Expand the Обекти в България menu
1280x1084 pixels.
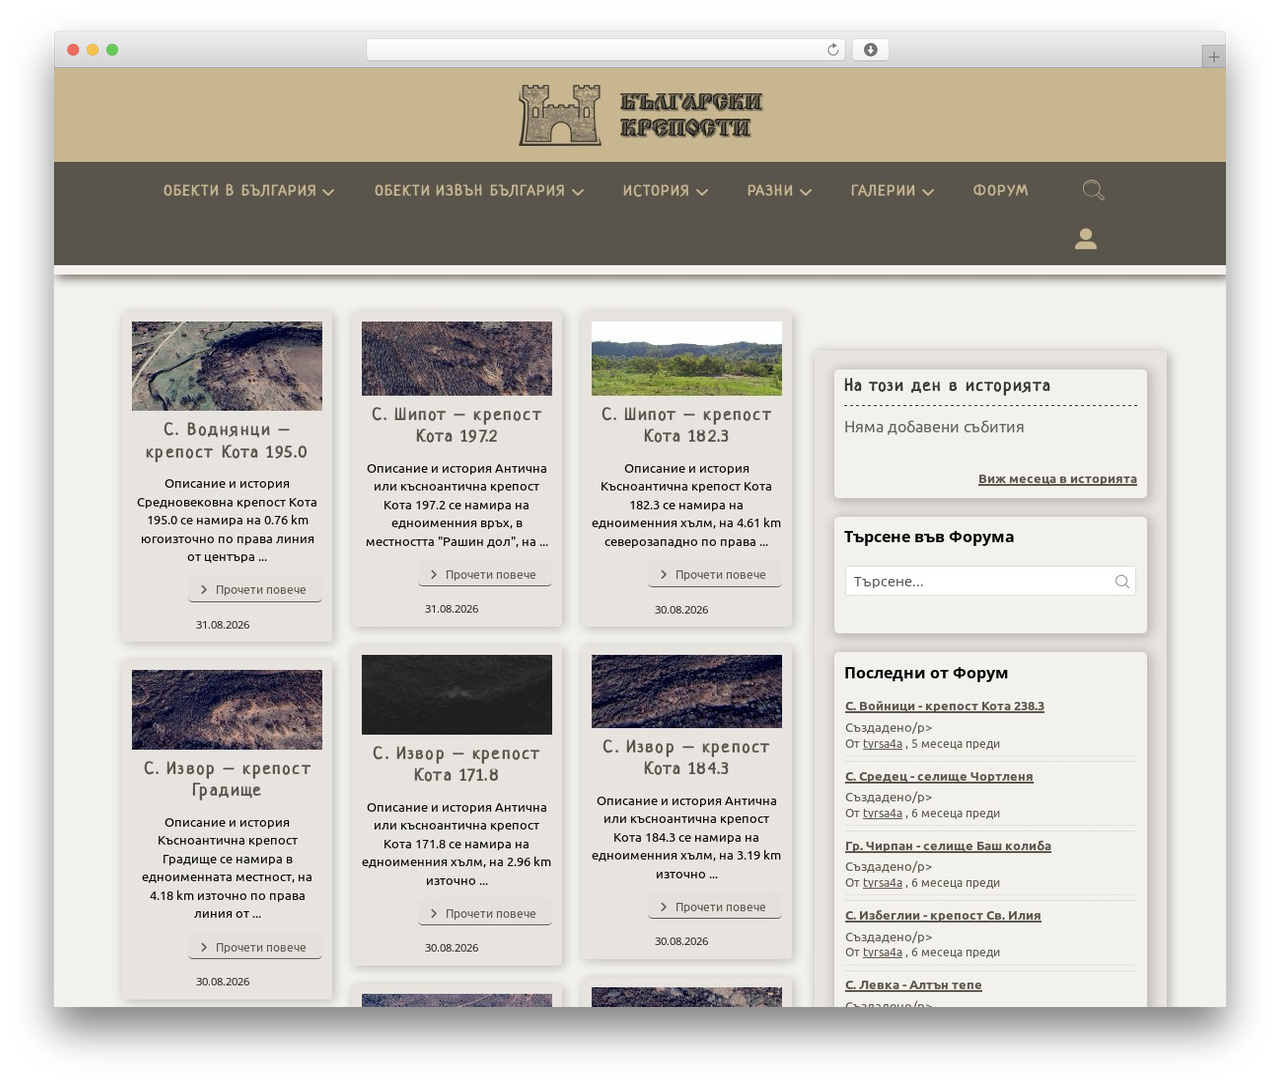(x=248, y=190)
